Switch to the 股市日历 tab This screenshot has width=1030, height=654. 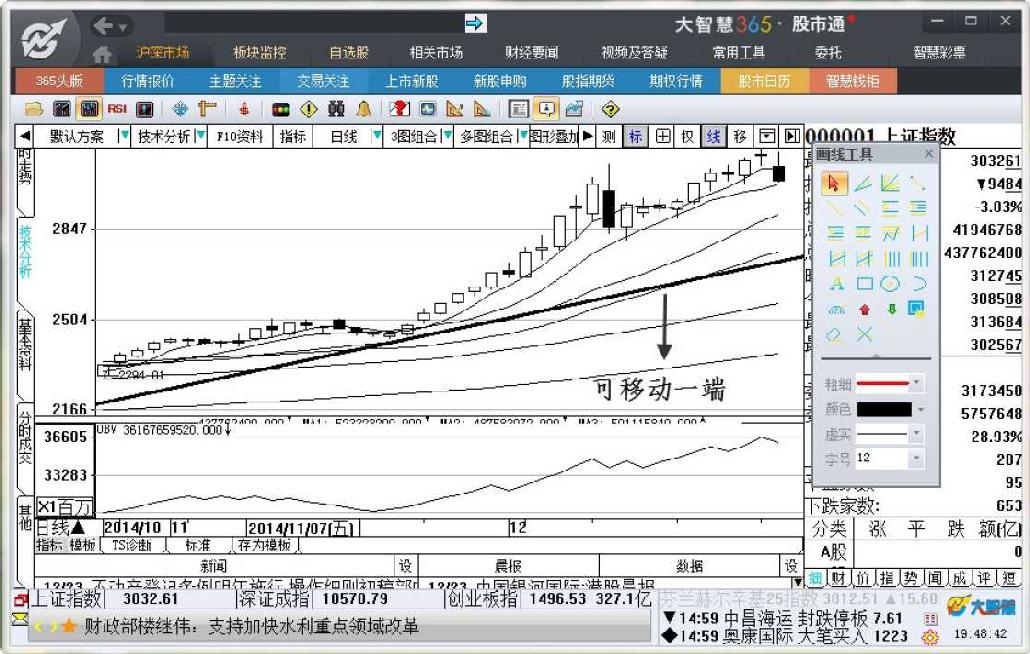765,81
